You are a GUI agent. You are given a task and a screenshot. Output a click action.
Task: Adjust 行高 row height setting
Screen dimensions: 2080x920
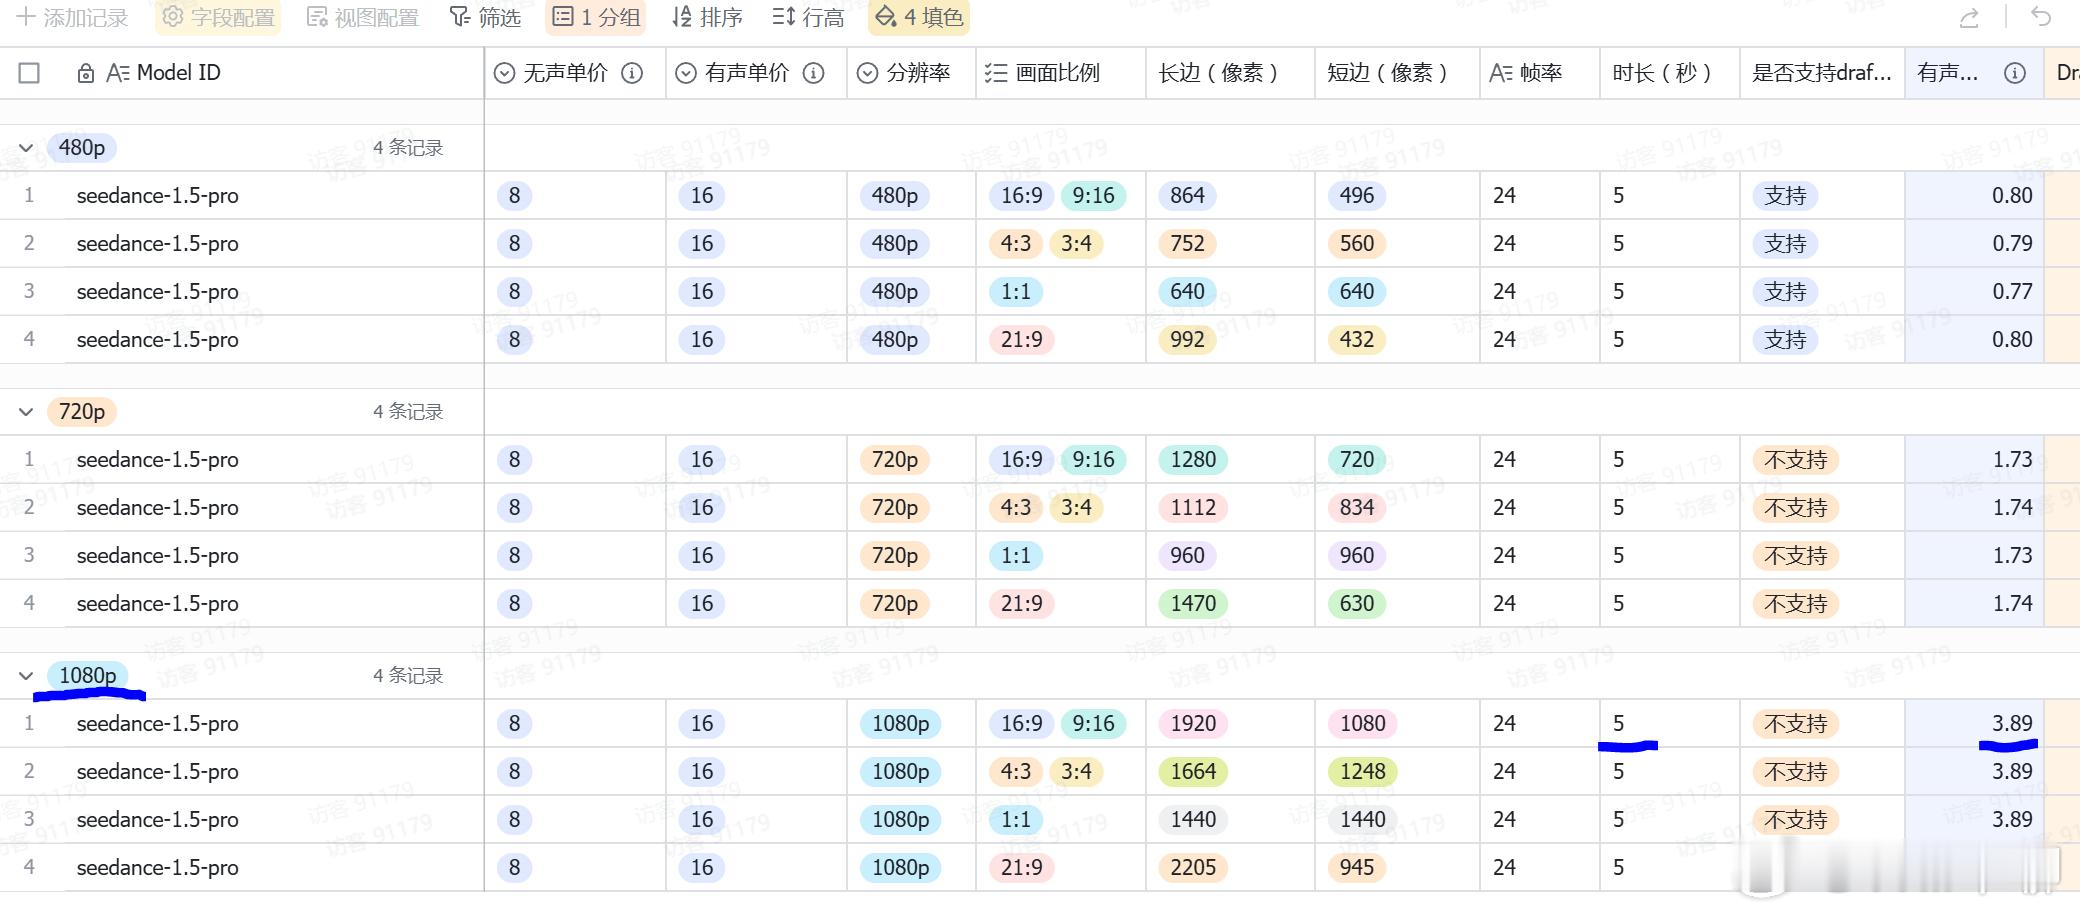807,17
